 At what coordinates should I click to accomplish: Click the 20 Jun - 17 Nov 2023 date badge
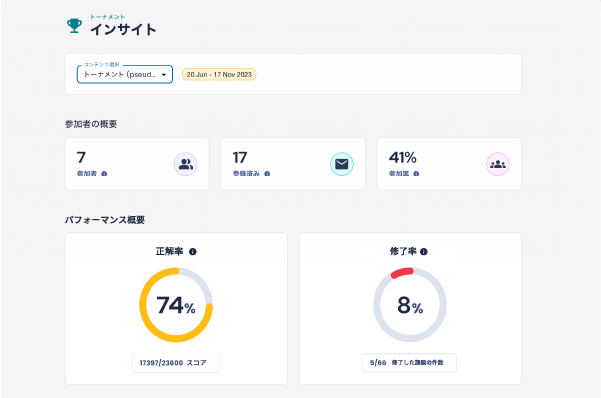(219, 74)
